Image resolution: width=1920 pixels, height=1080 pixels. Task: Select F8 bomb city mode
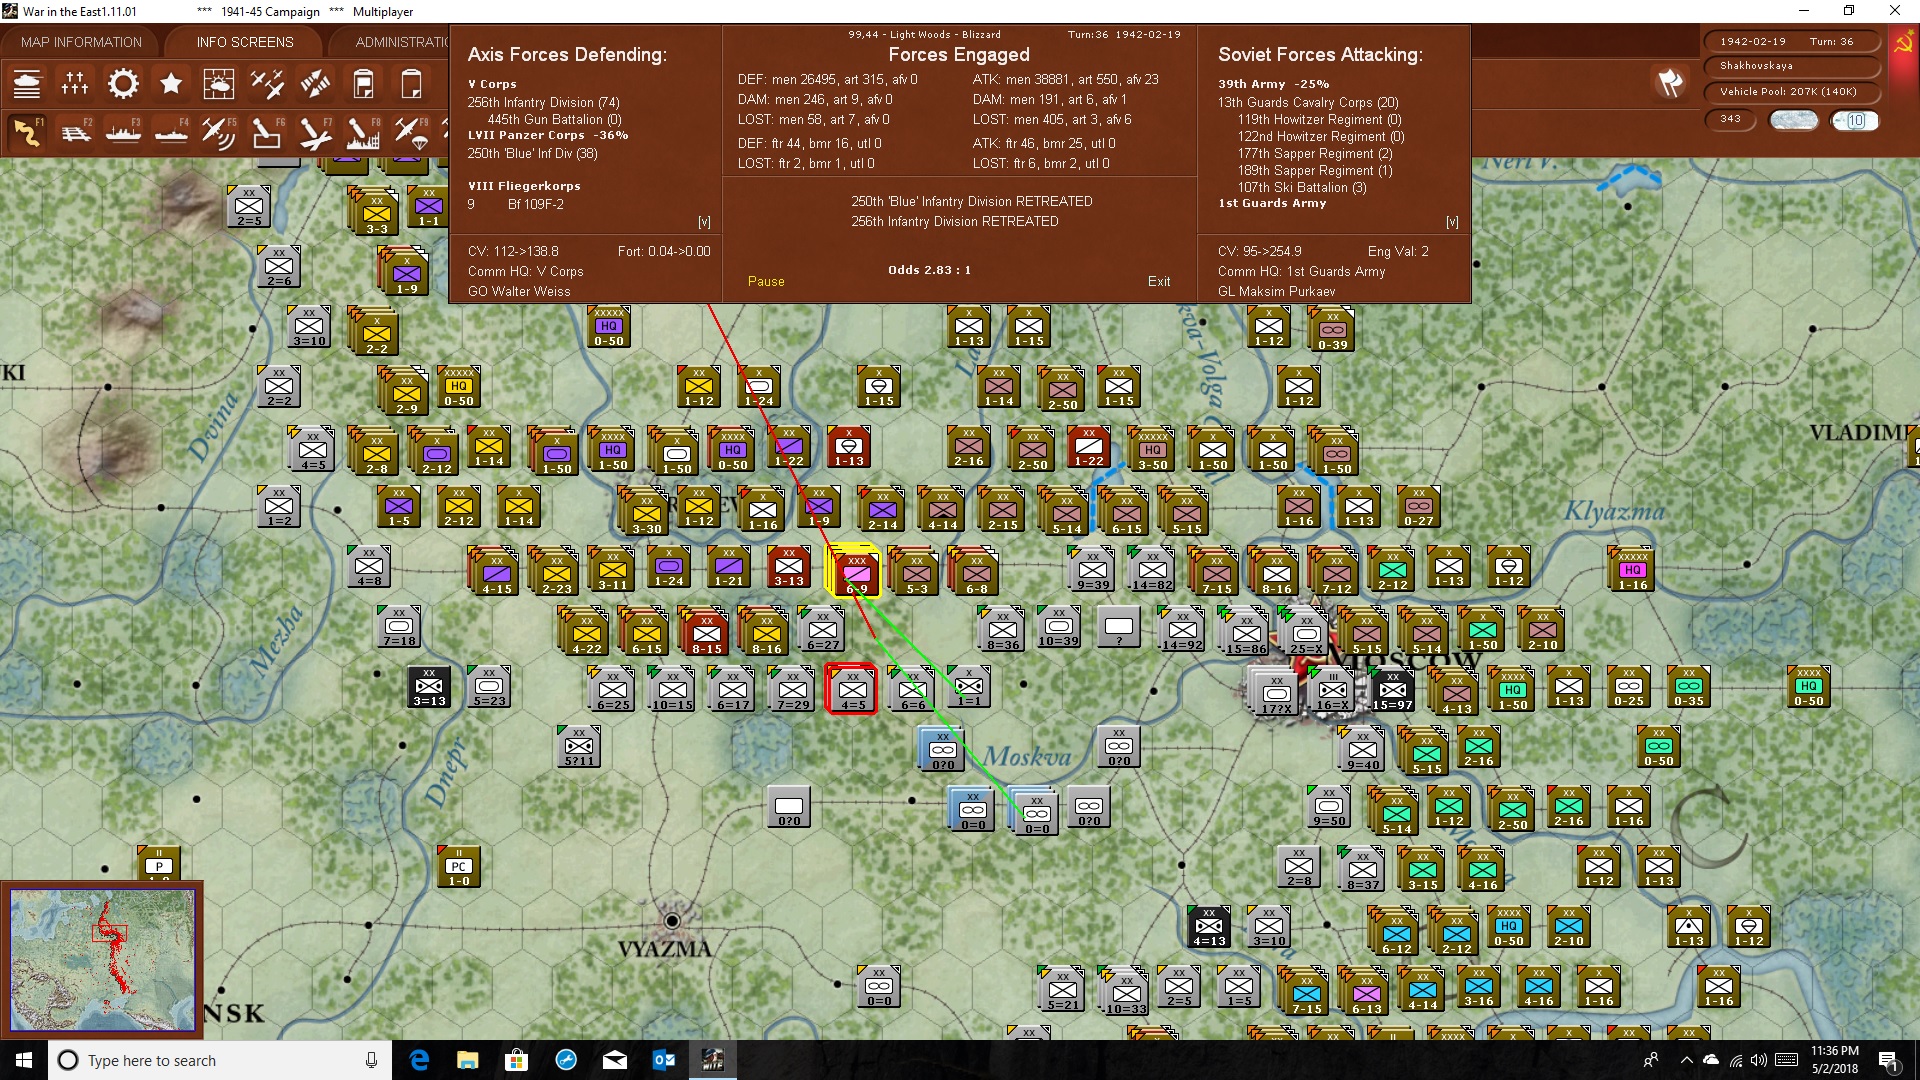point(363,132)
